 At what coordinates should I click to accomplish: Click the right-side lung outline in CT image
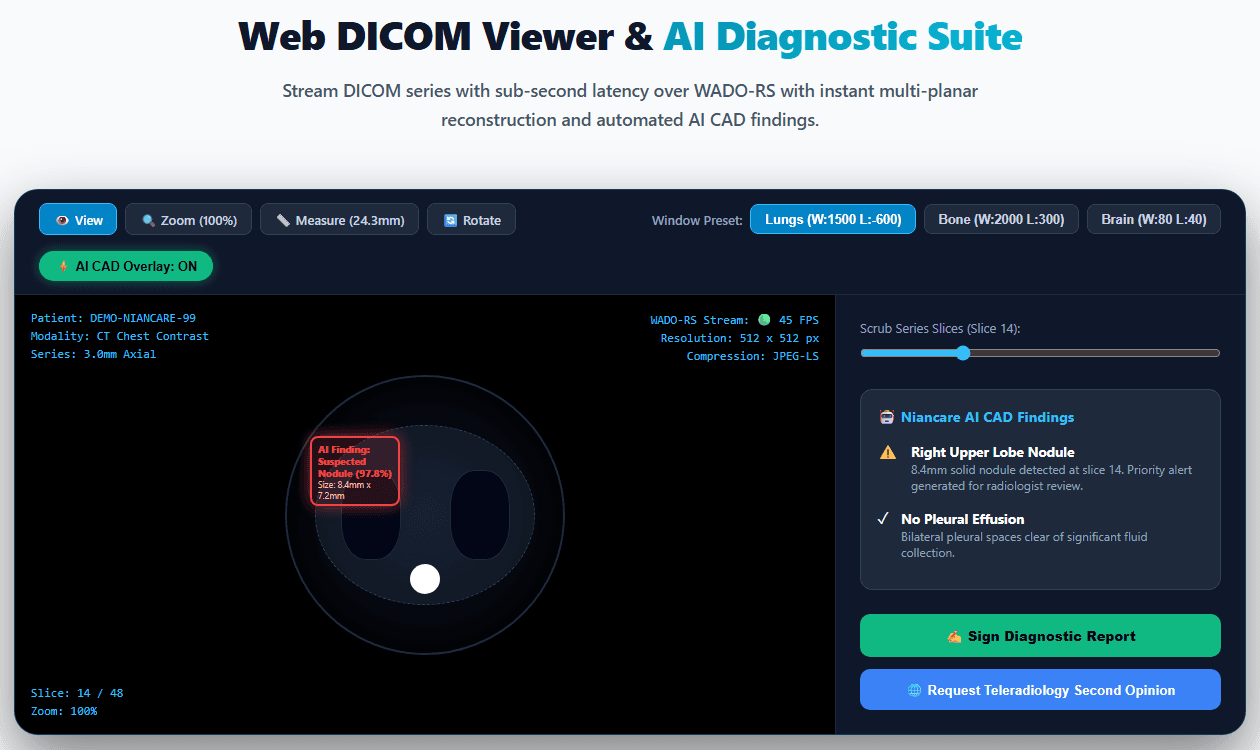click(x=480, y=515)
